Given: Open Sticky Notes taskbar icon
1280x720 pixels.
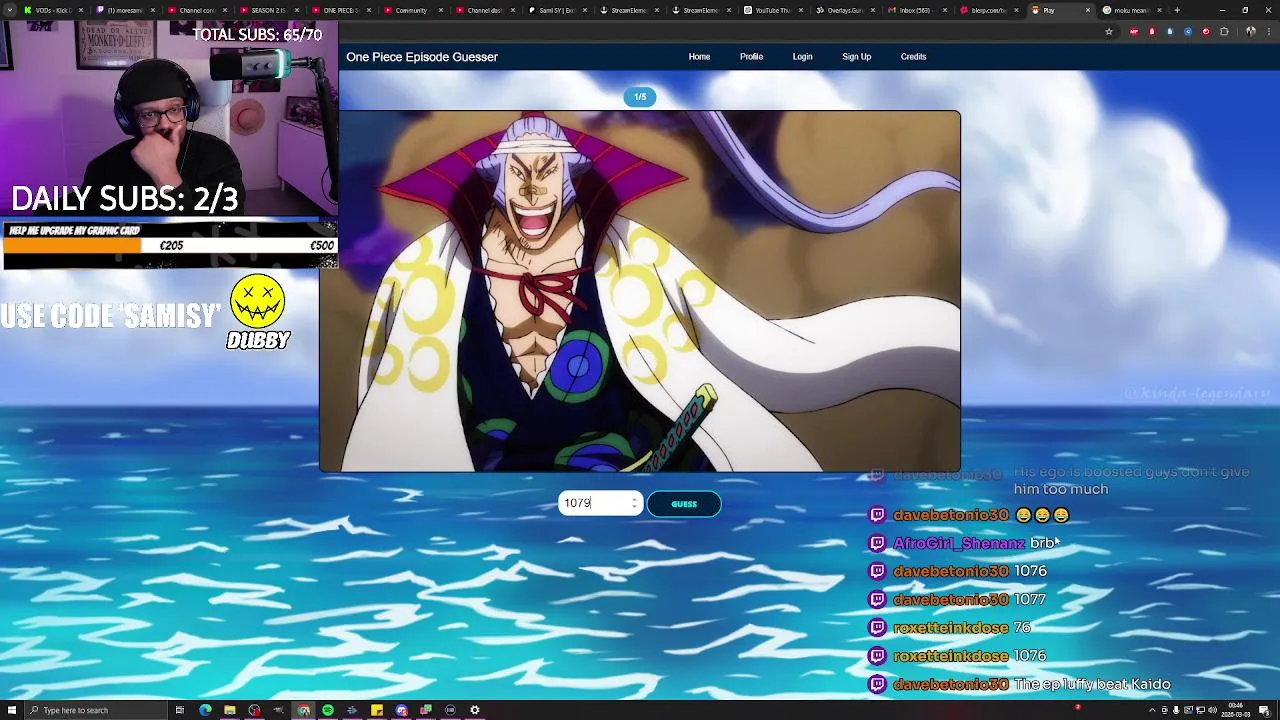Looking at the screenshot, I should [377, 710].
